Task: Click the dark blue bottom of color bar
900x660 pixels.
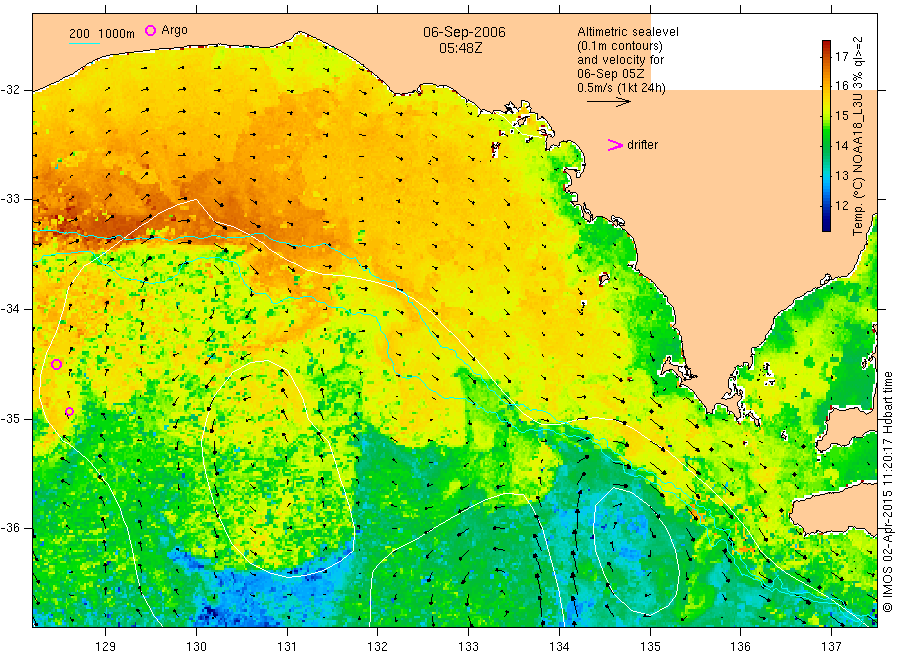Action: point(827,226)
